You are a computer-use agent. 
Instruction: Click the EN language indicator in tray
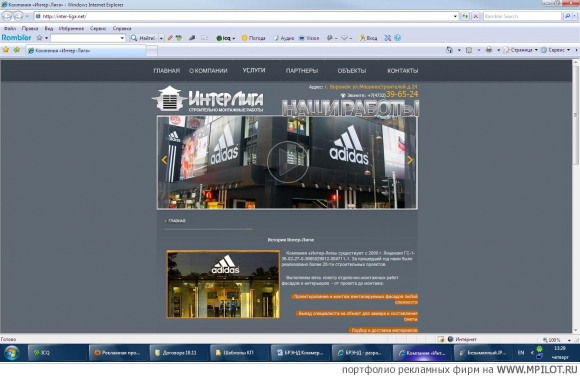(521, 353)
